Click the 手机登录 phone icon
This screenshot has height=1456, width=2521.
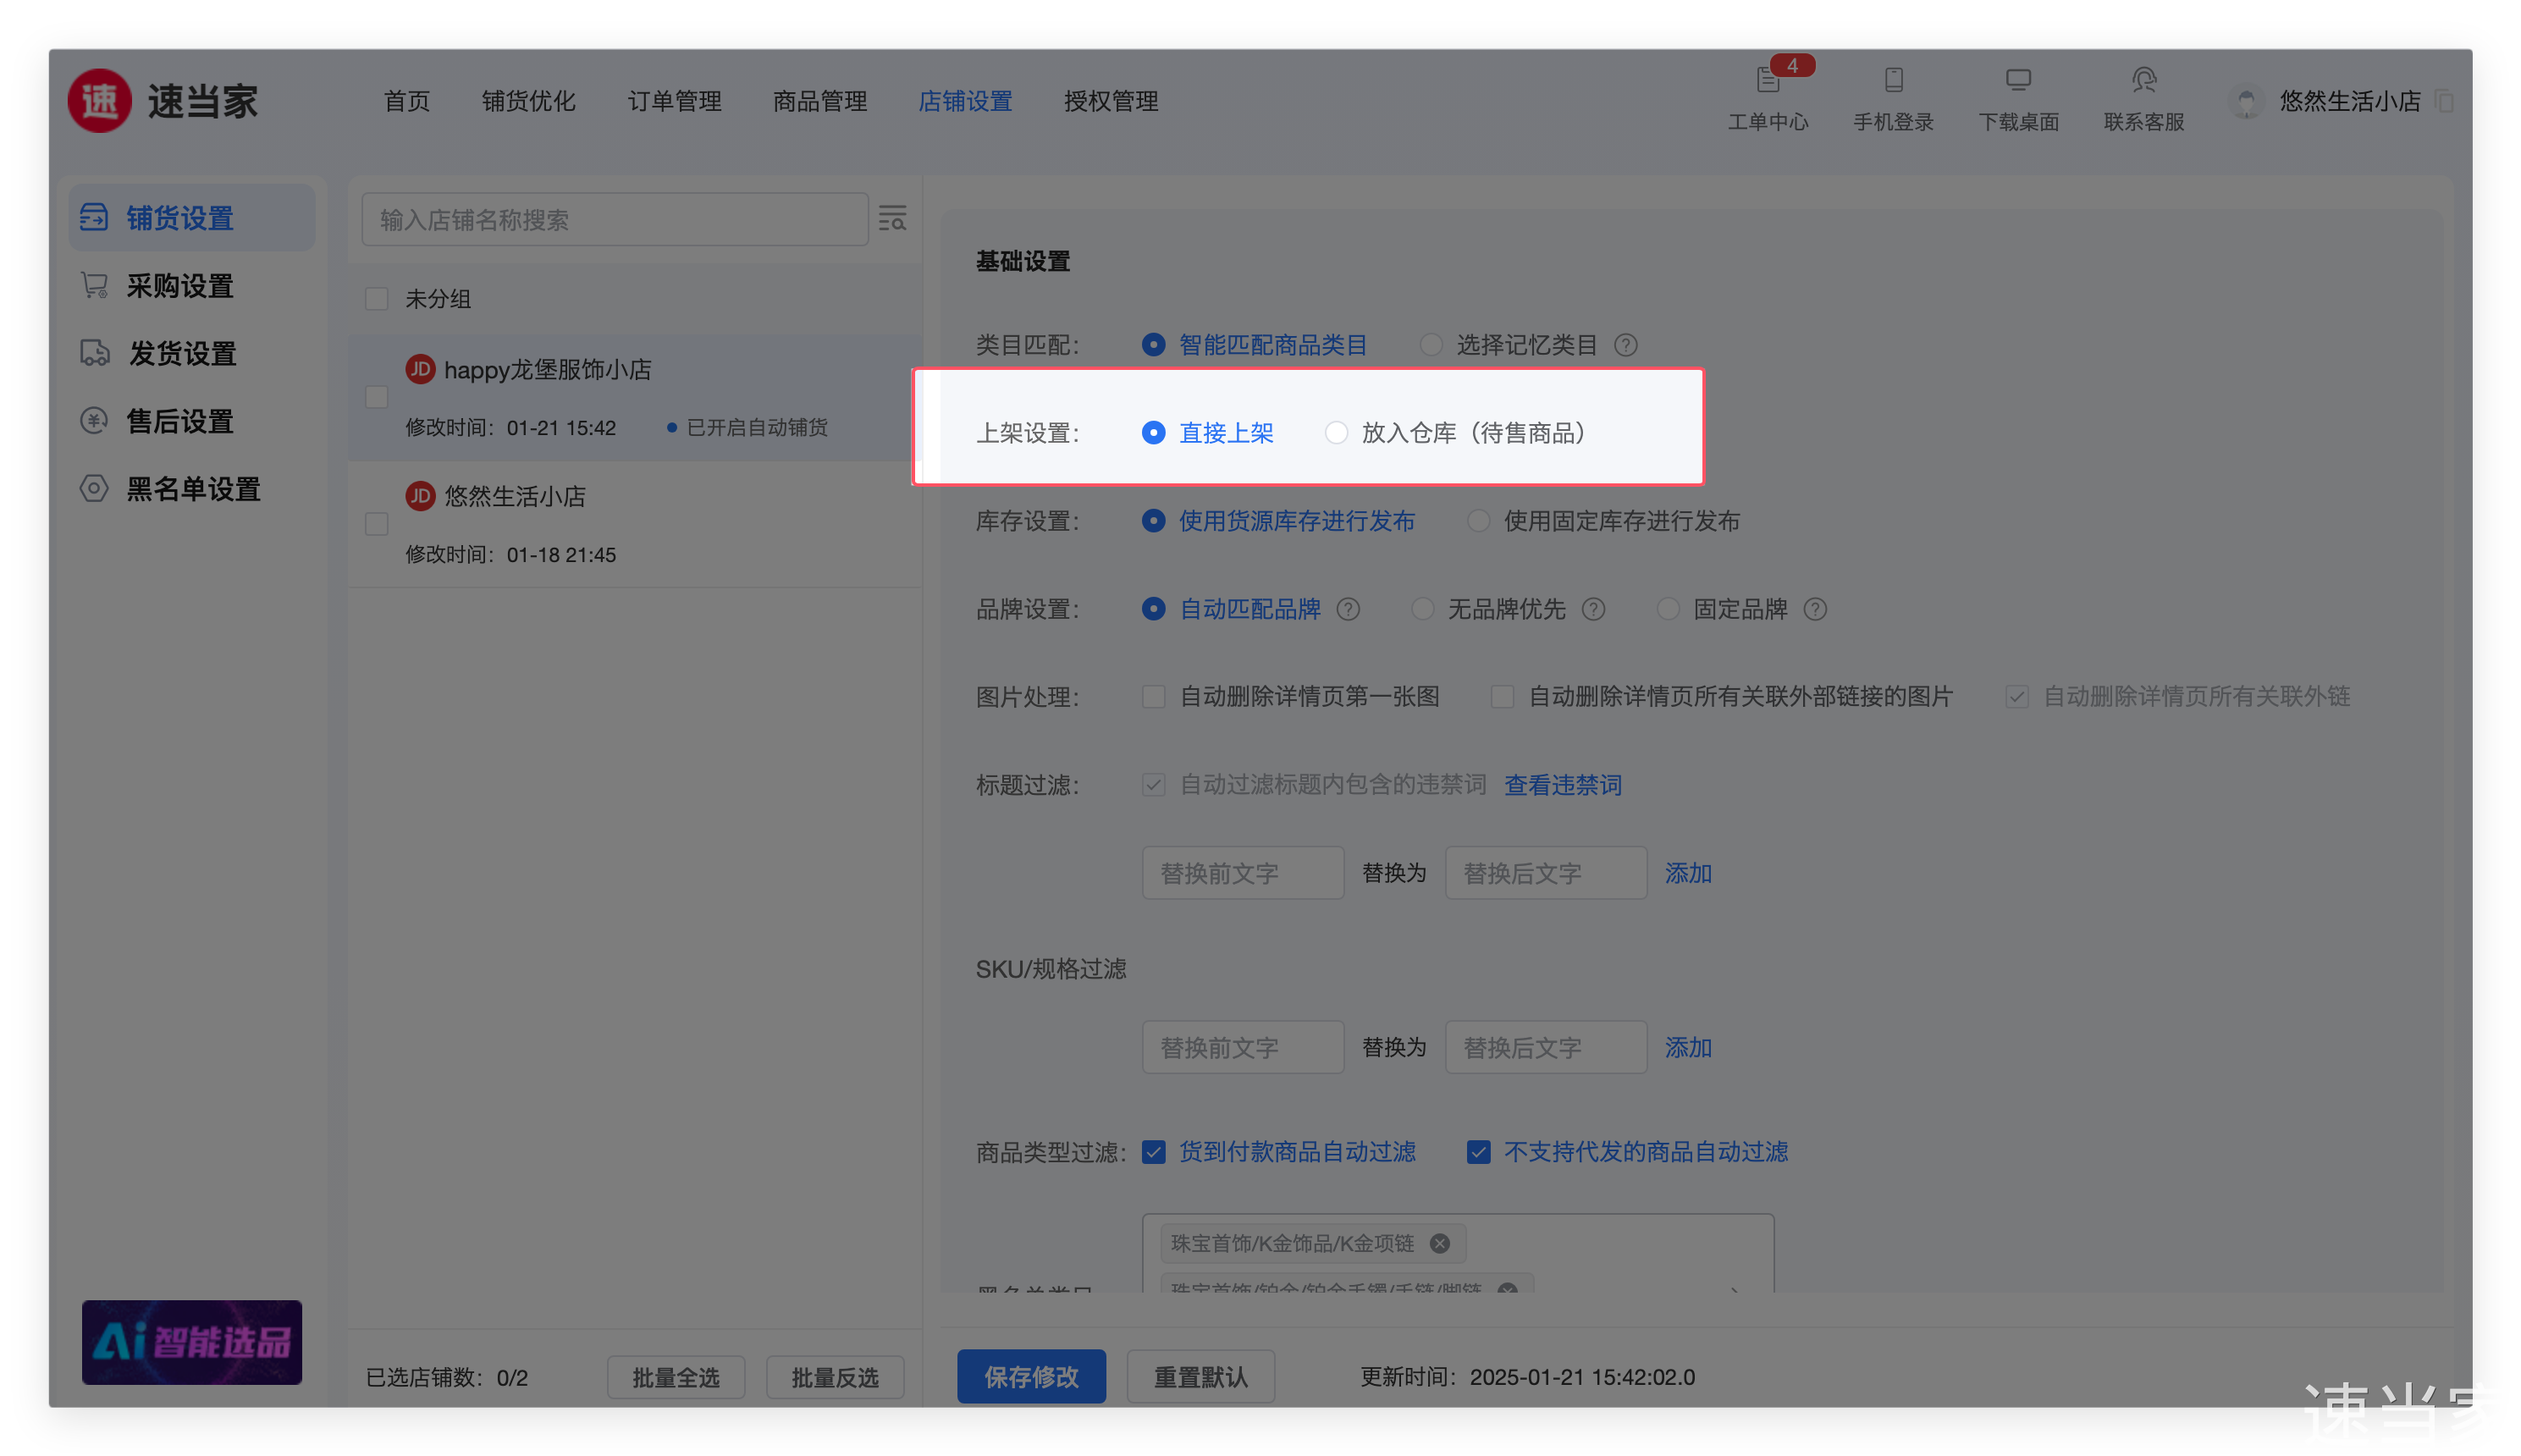pos(1893,80)
